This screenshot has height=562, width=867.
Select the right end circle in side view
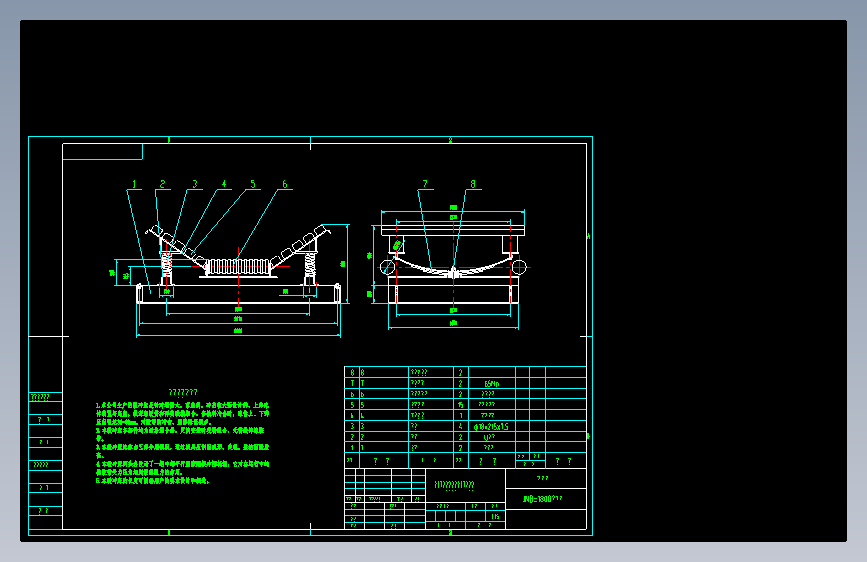click(519, 267)
